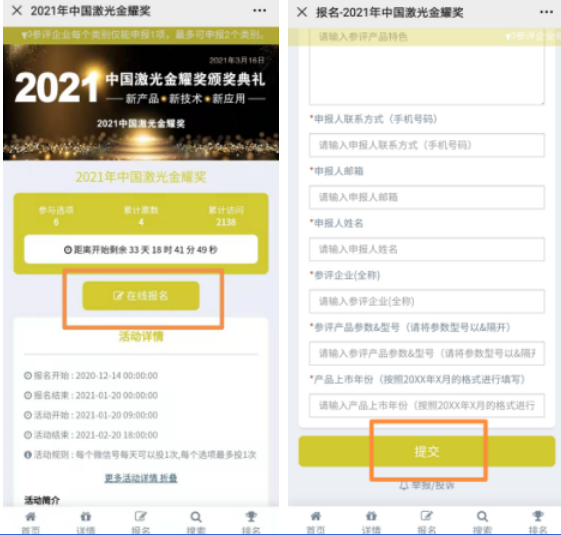Screen dimensions: 561x535
Task: Close the left 2021年中国激光金耀奖 page
Action: (17, 11)
